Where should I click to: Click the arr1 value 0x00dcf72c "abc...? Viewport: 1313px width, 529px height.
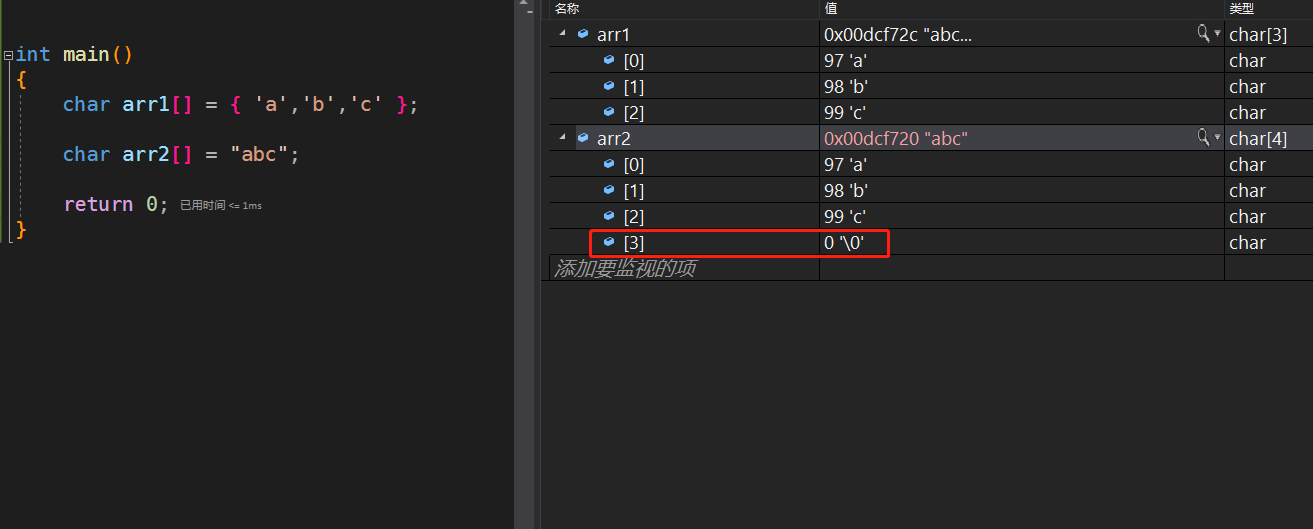(898, 34)
